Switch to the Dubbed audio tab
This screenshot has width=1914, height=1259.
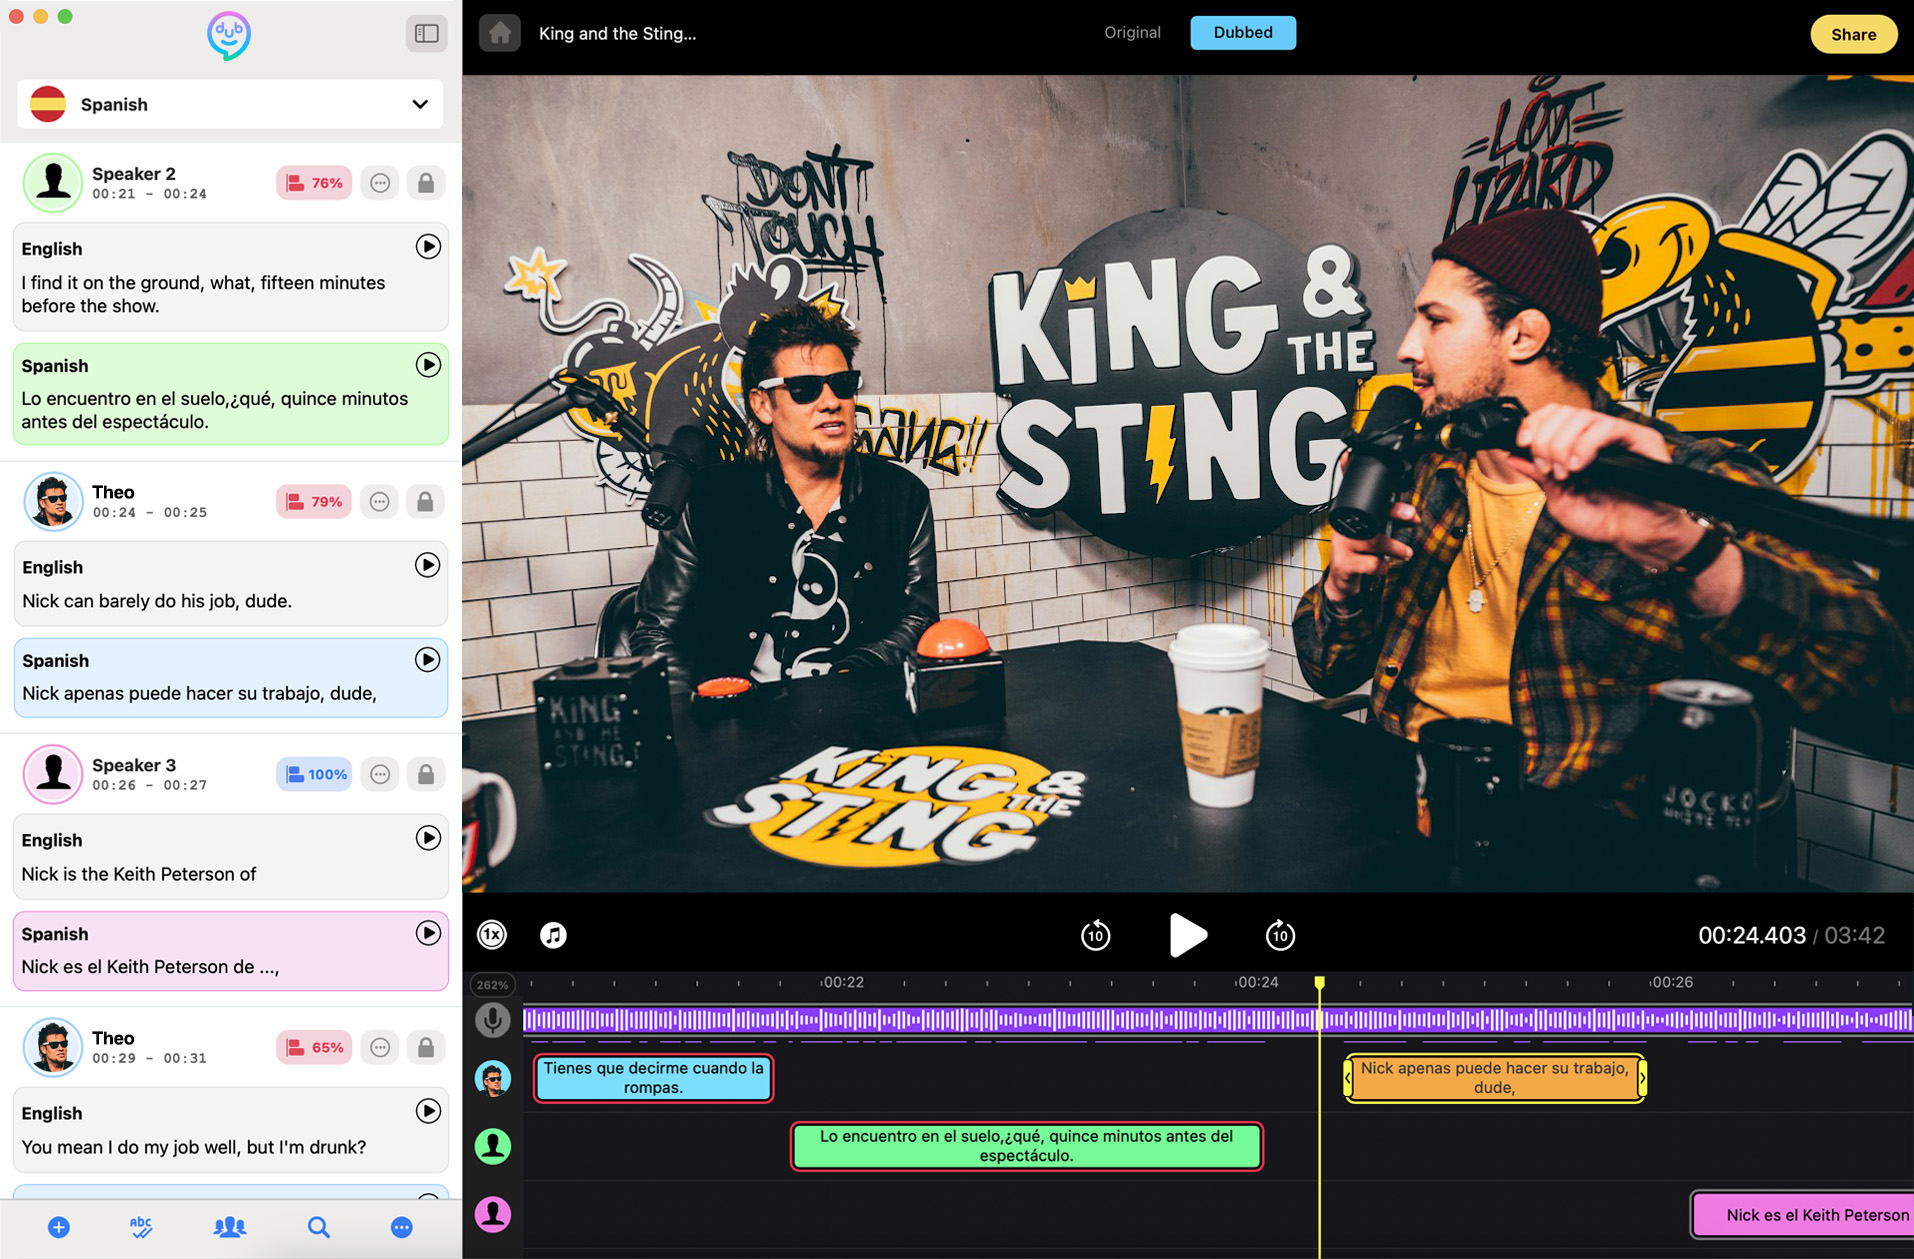(1243, 32)
